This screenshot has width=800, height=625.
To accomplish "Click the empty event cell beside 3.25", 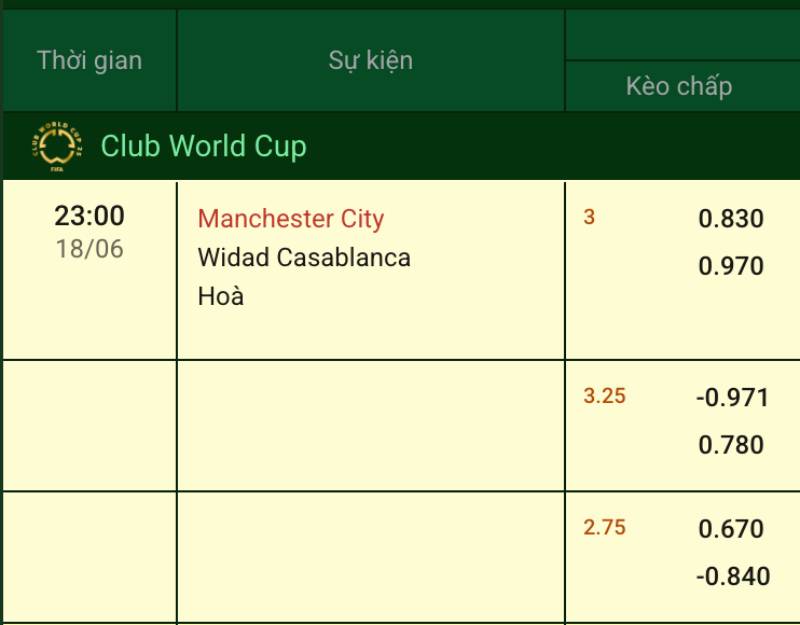I will click(x=370, y=425).
